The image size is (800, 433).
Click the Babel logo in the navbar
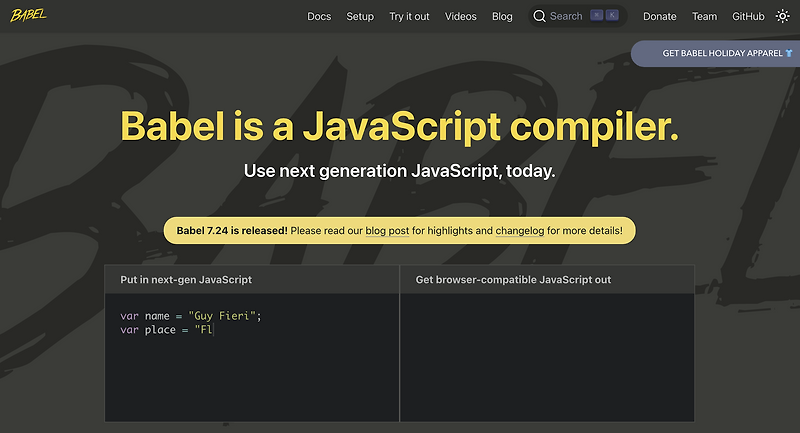tap(29, 16)
